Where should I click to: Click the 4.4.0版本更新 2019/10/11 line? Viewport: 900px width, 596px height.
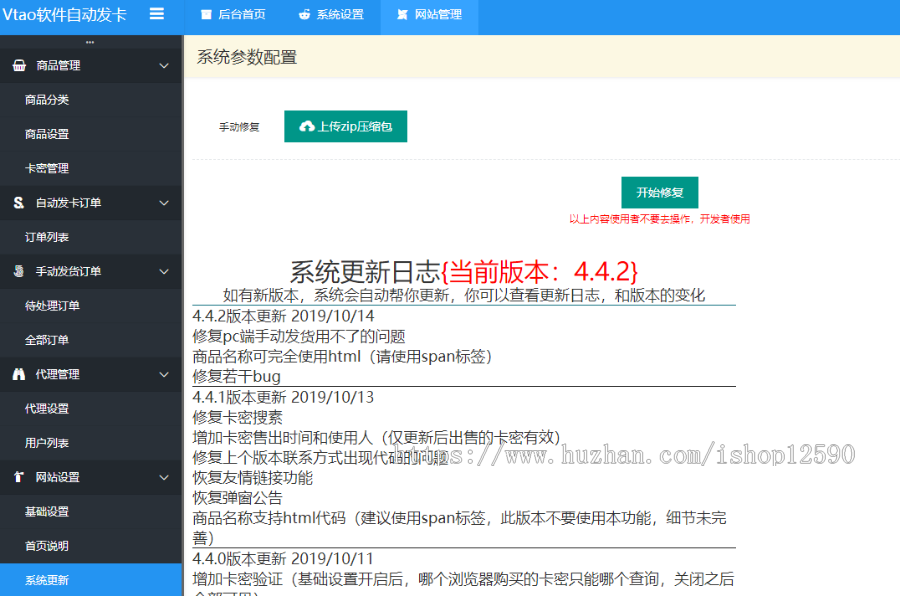[283, 559]
